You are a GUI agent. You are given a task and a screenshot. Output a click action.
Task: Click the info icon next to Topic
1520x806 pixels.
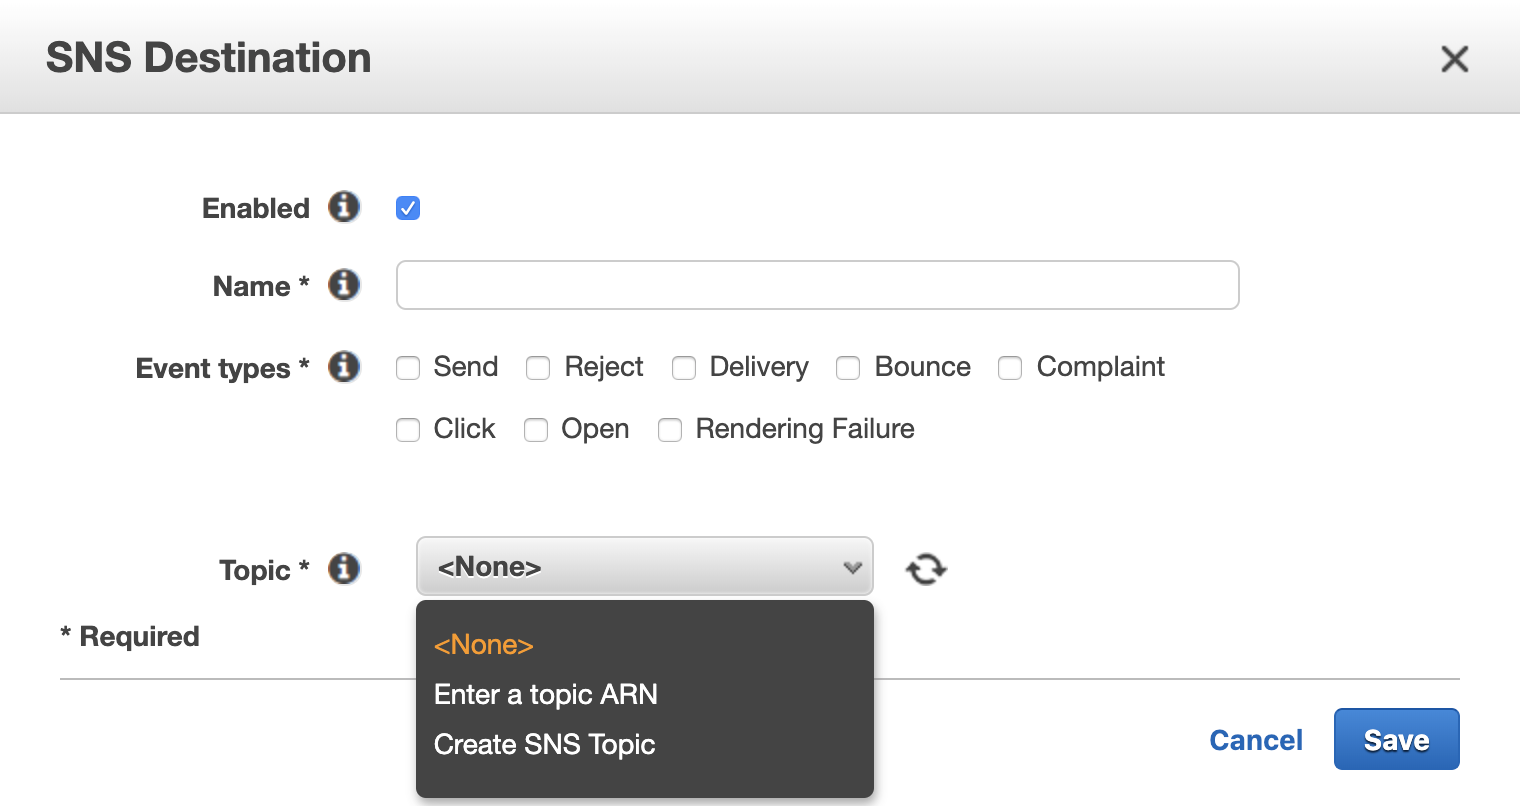344,569
